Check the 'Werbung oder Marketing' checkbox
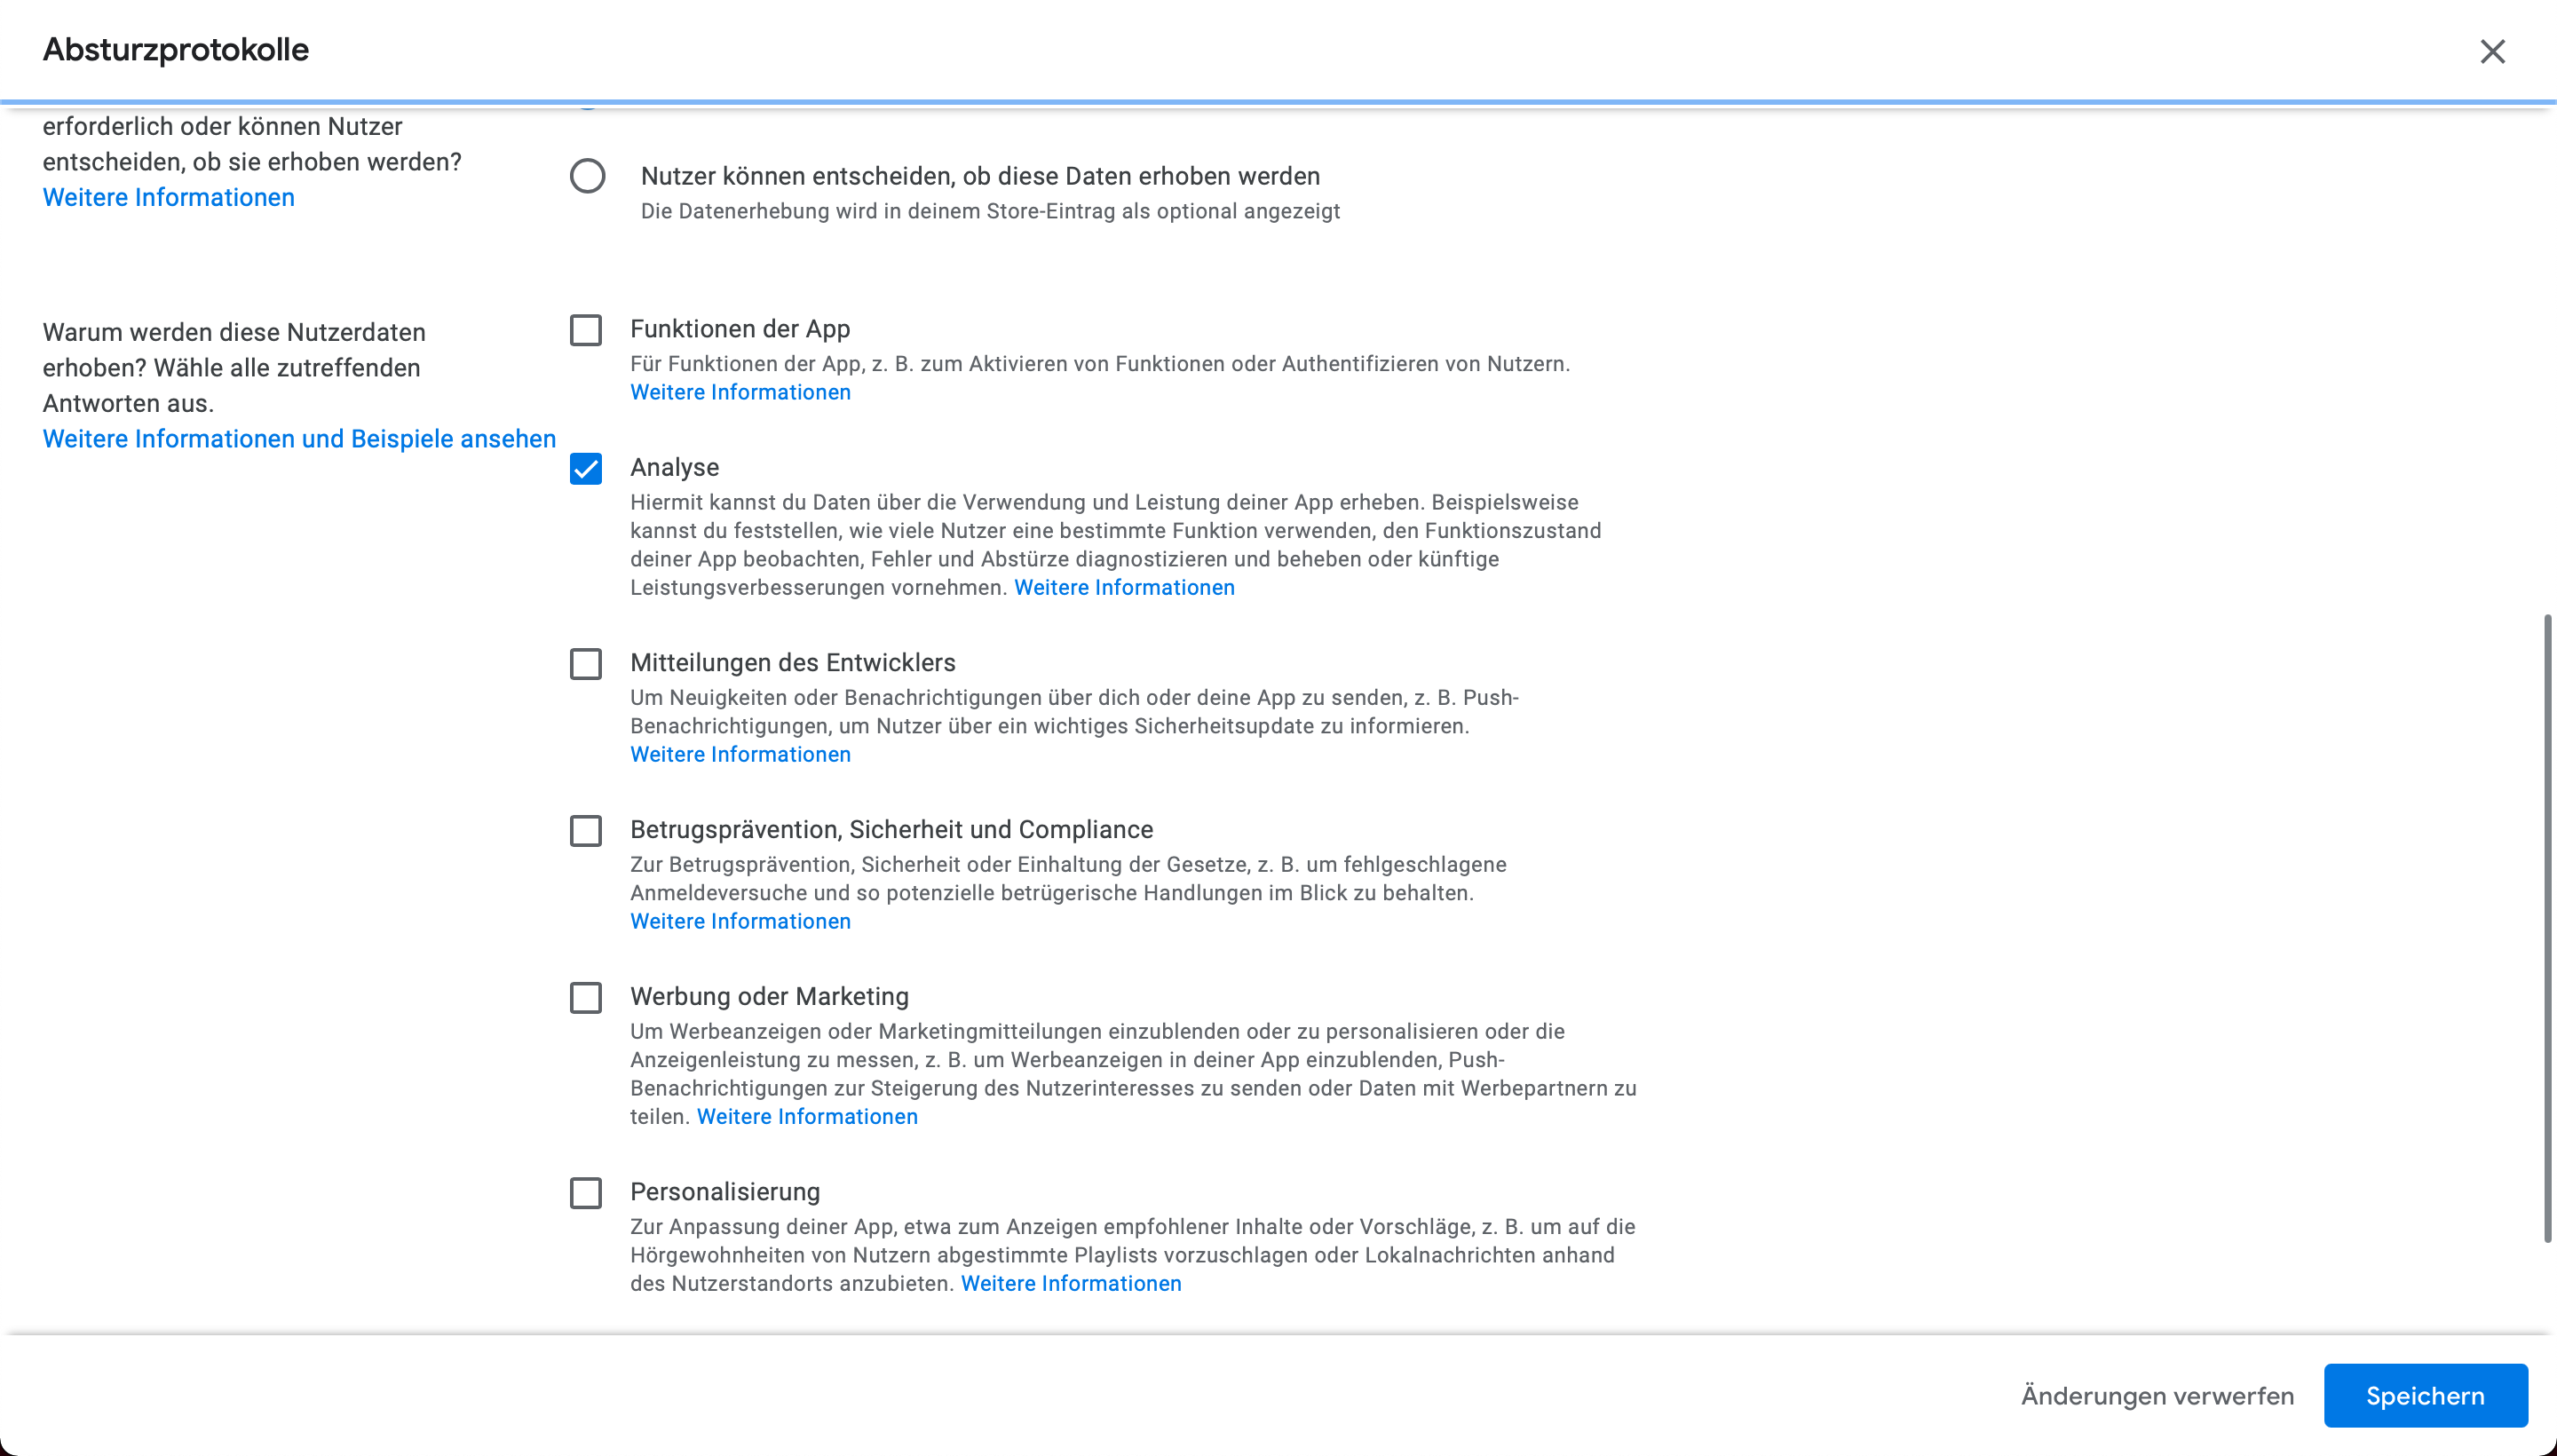 point(586,998)
